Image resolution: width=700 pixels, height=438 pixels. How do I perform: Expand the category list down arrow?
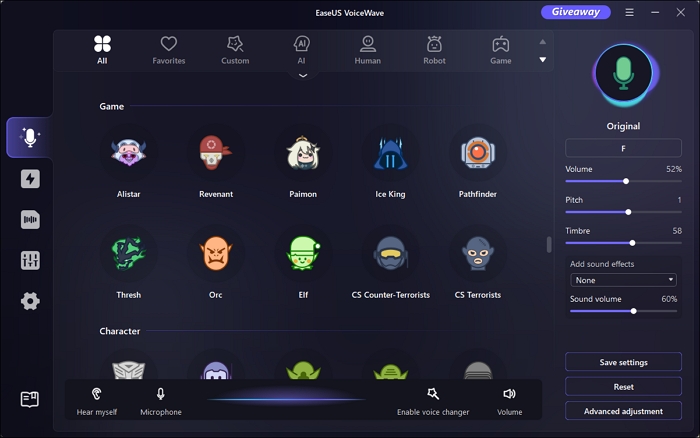click(543, 60)
